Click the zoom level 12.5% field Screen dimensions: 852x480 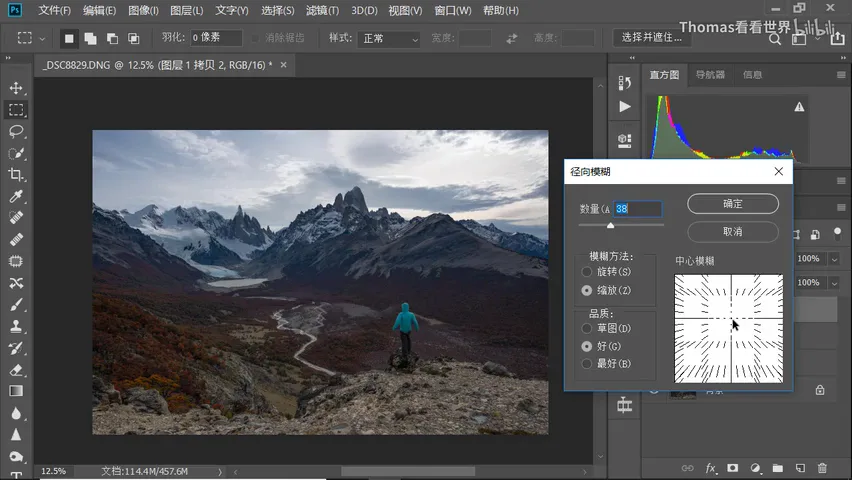tap(54, 471)
